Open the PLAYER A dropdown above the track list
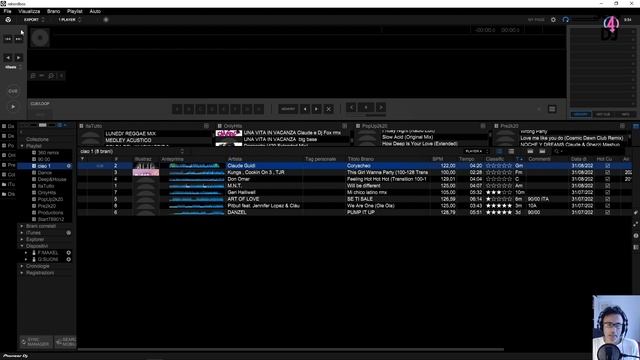640x360 pixels. coord(476,151)
